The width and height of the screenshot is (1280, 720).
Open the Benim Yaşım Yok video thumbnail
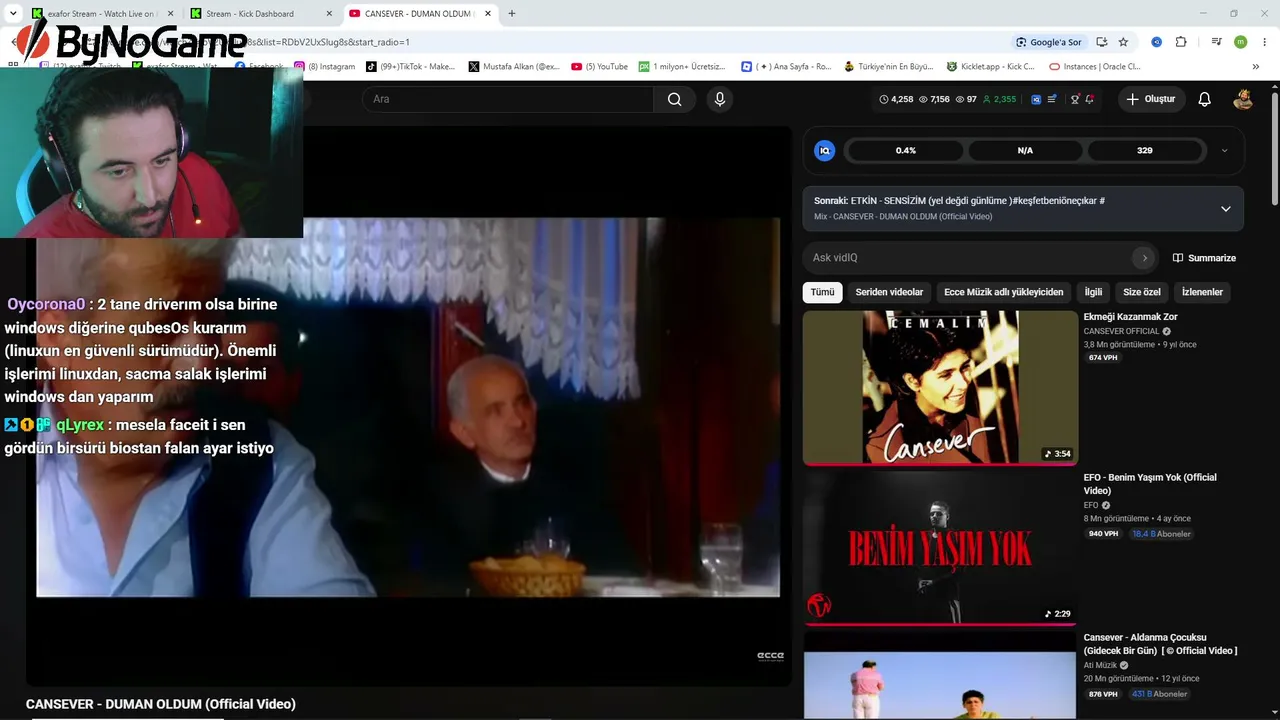click(x=940, y=548)
